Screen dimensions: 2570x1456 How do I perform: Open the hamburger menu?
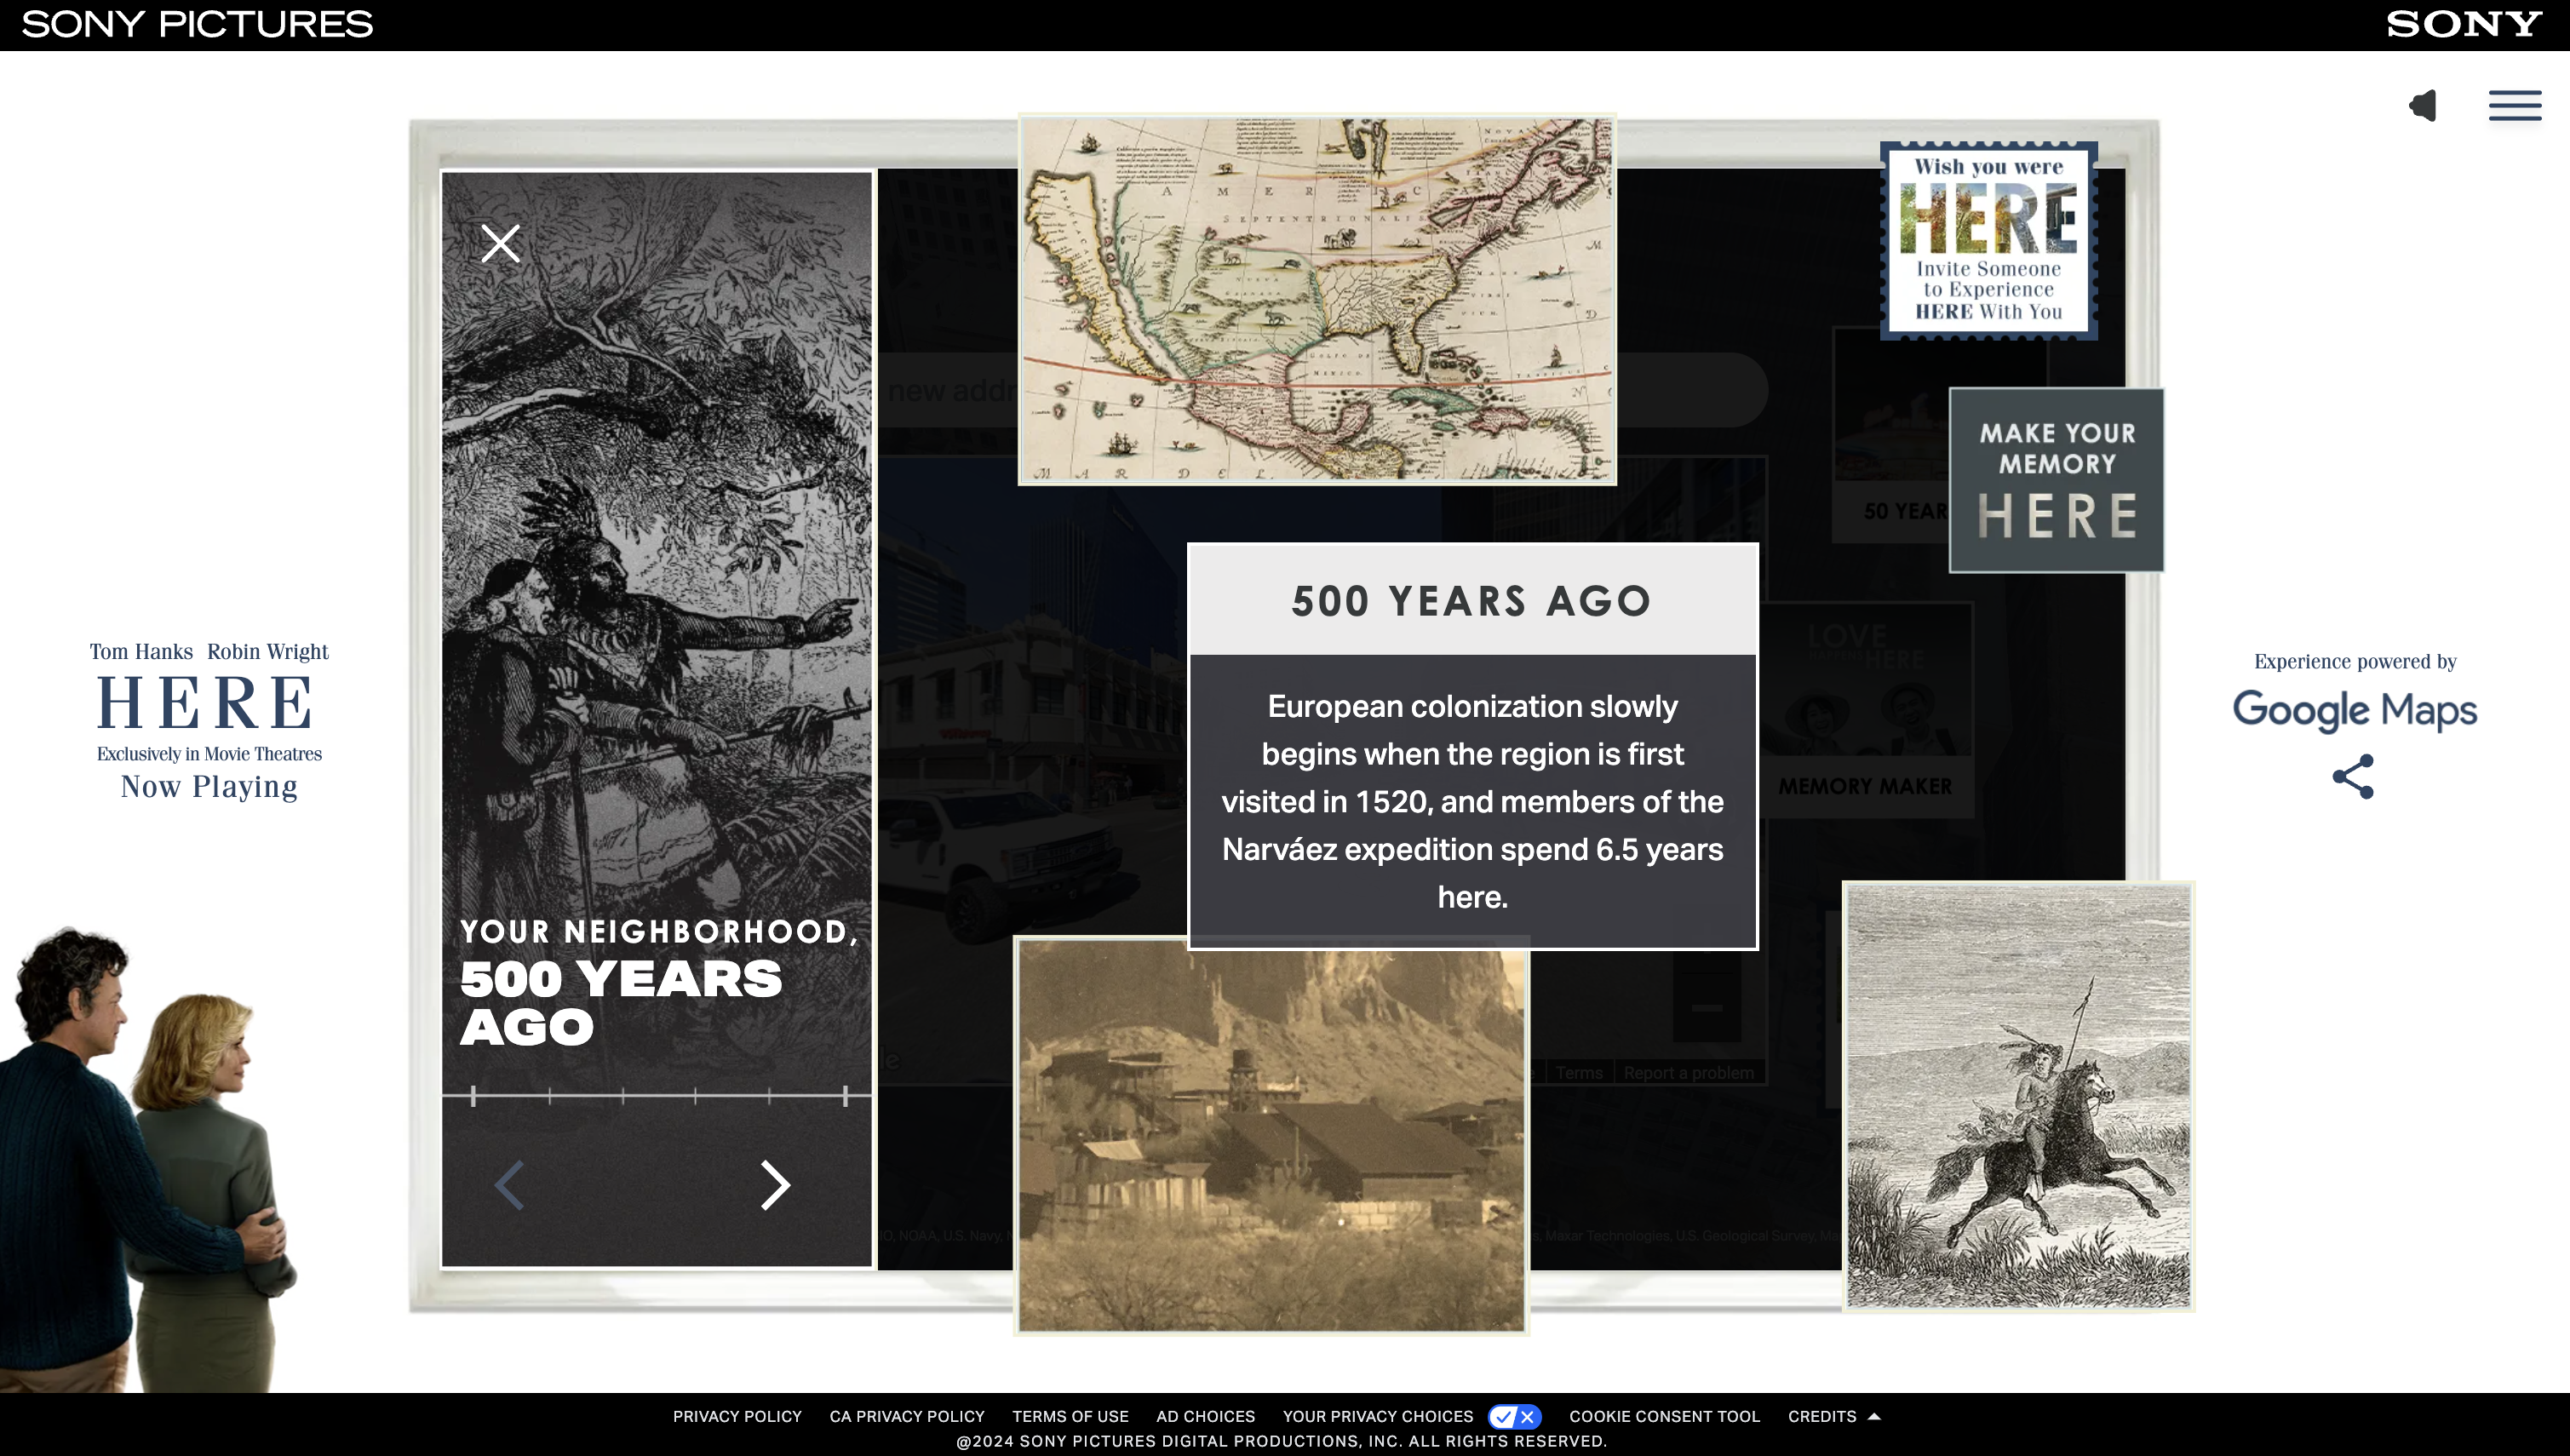pos(2514,105)
